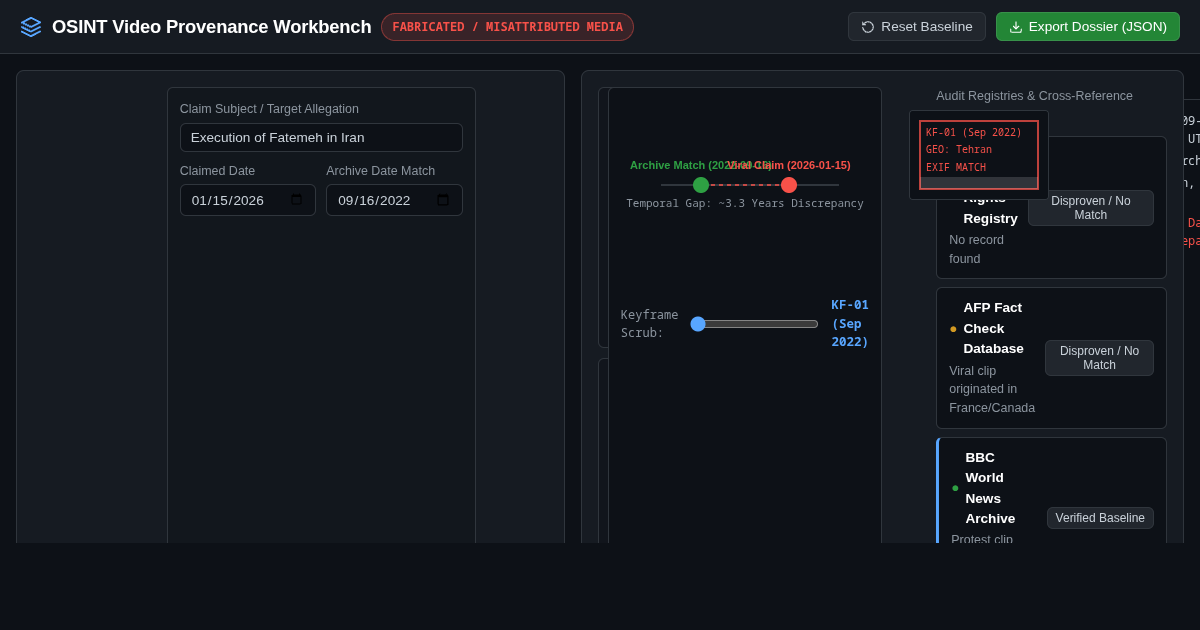This screenshot has height=630, width=1200.
Task: Click the stacked-layers workbench logo icon
Action: pos(31,27)
